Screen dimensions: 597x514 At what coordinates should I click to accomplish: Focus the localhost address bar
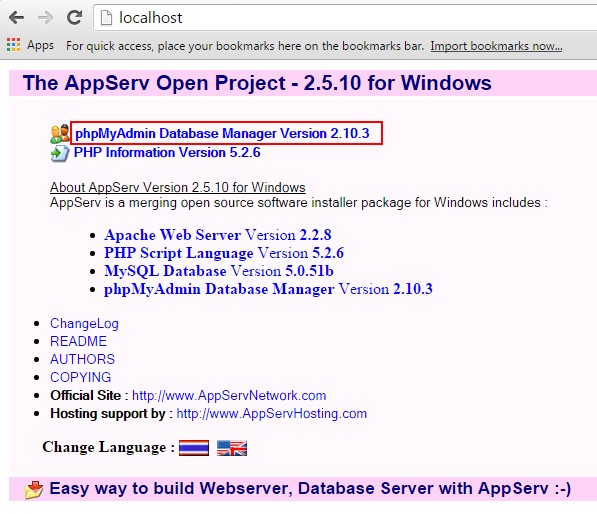pos(345,18)
